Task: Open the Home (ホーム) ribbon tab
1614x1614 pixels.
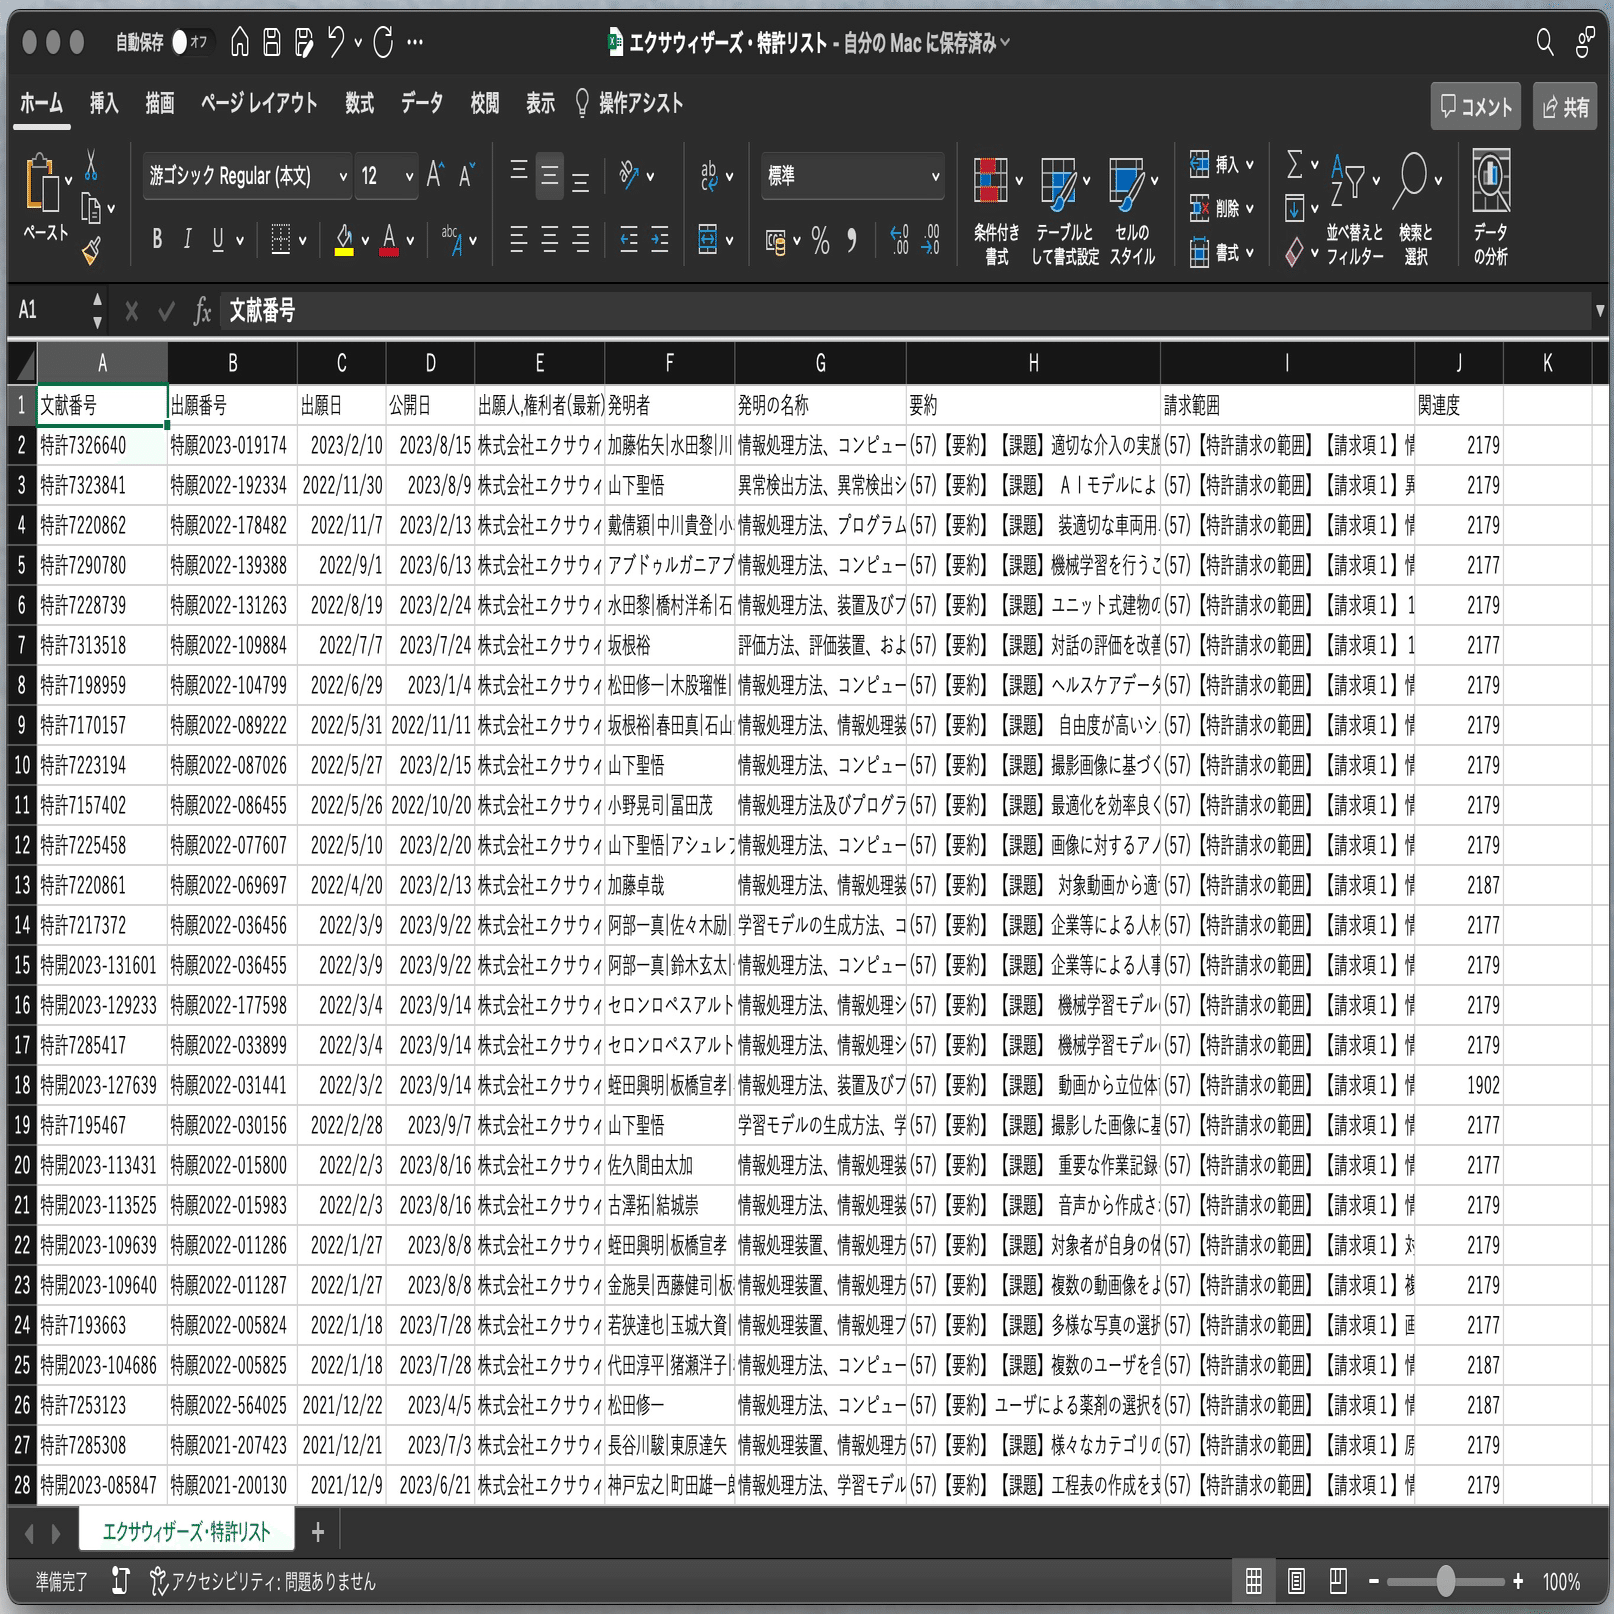Action: pos(41,103)
